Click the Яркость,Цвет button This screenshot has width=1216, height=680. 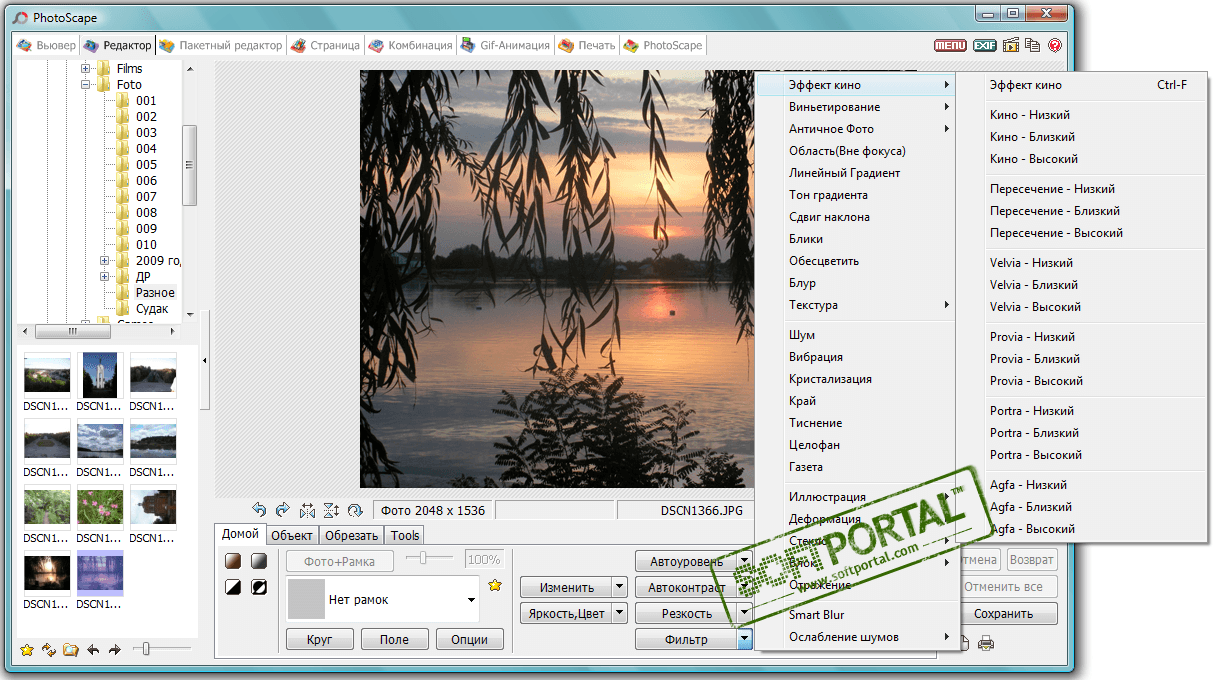566,613
